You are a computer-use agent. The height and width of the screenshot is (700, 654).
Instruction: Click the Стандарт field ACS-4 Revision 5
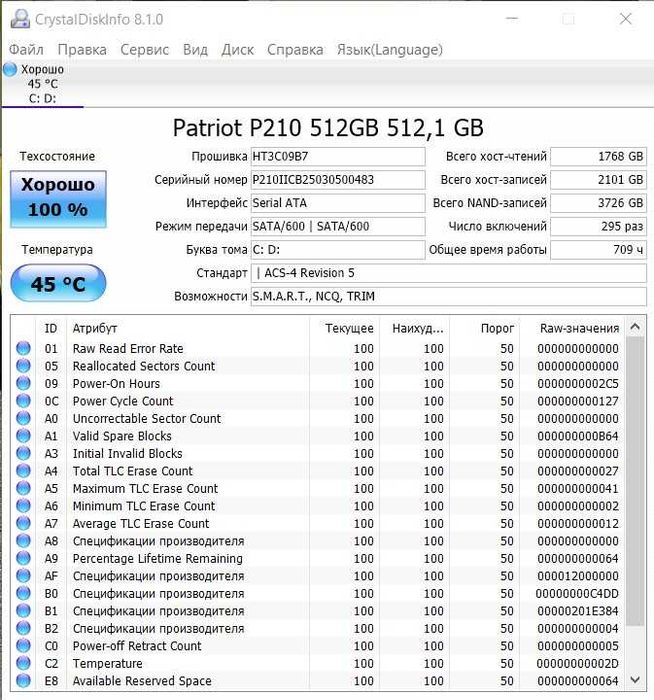pos(448,273)
